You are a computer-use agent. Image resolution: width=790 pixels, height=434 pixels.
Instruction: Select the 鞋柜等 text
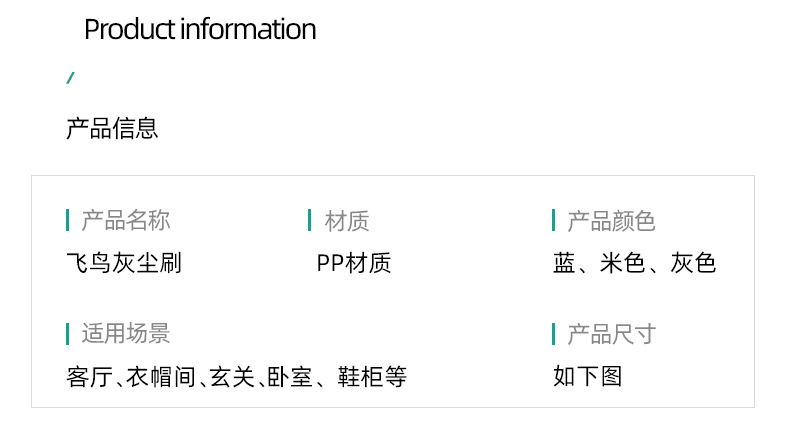point(371,377)
